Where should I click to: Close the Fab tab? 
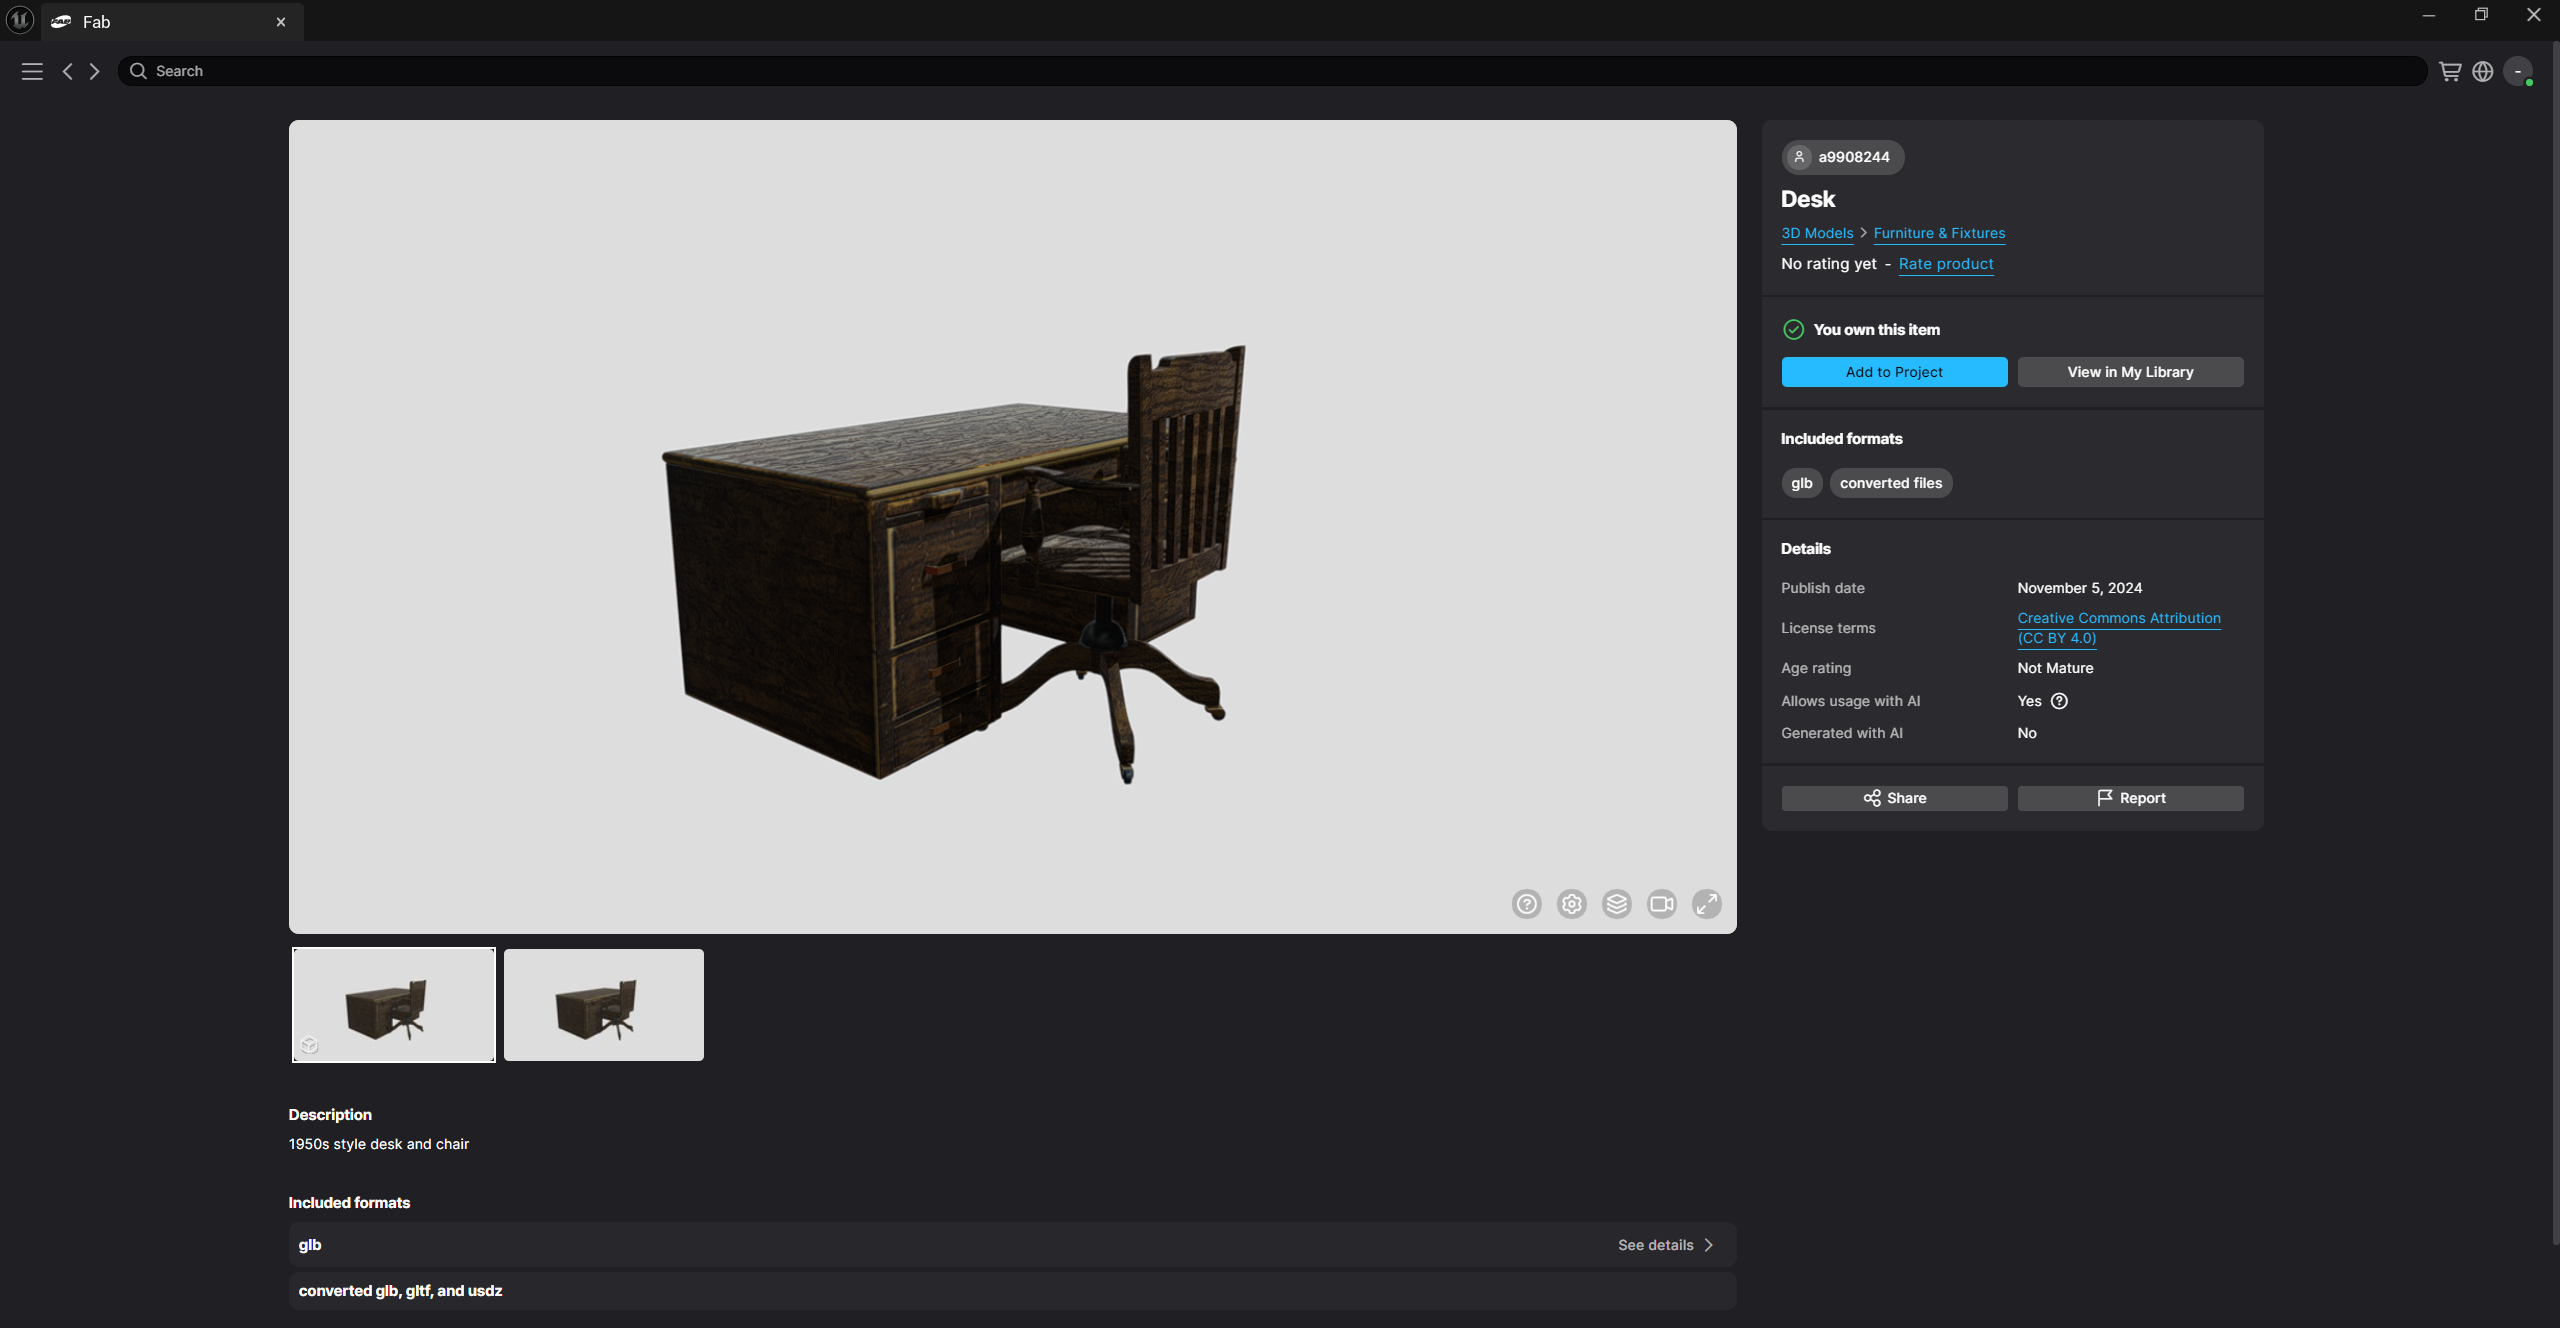point(281,22)
